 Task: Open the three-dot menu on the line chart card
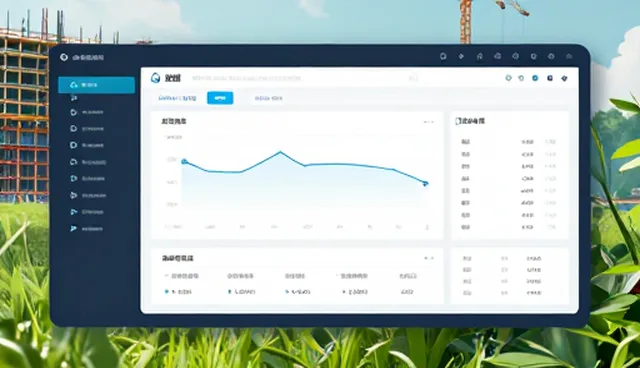click(428, 122)
